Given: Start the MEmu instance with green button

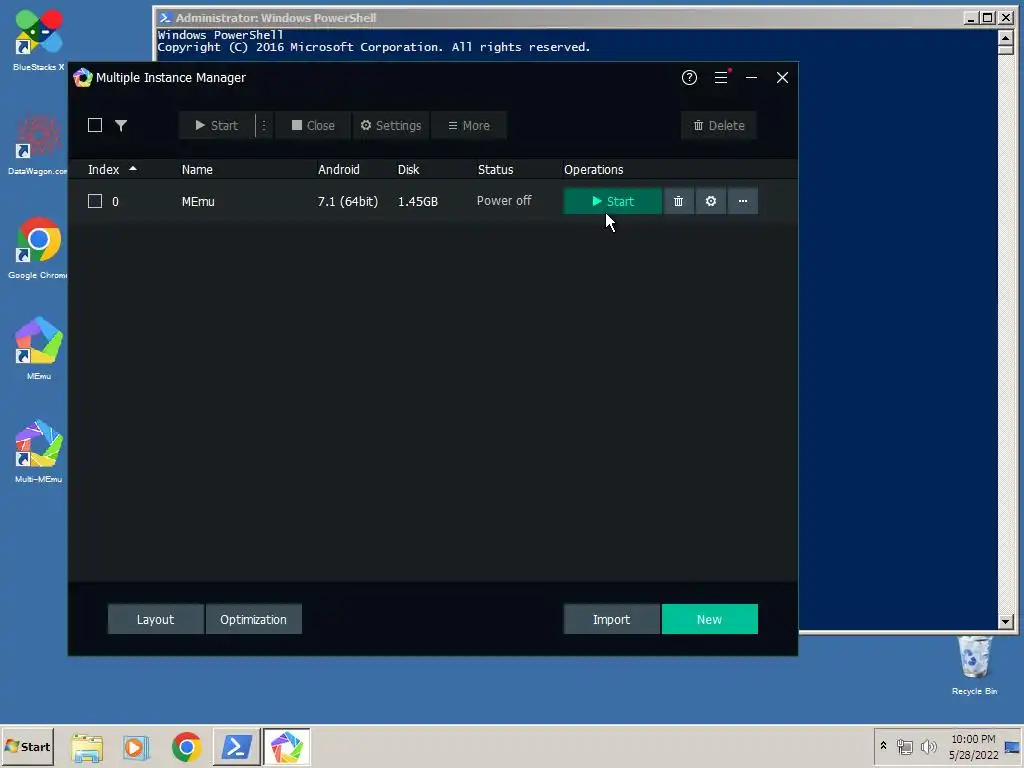Looking at the screenshot, I should 613,201.
